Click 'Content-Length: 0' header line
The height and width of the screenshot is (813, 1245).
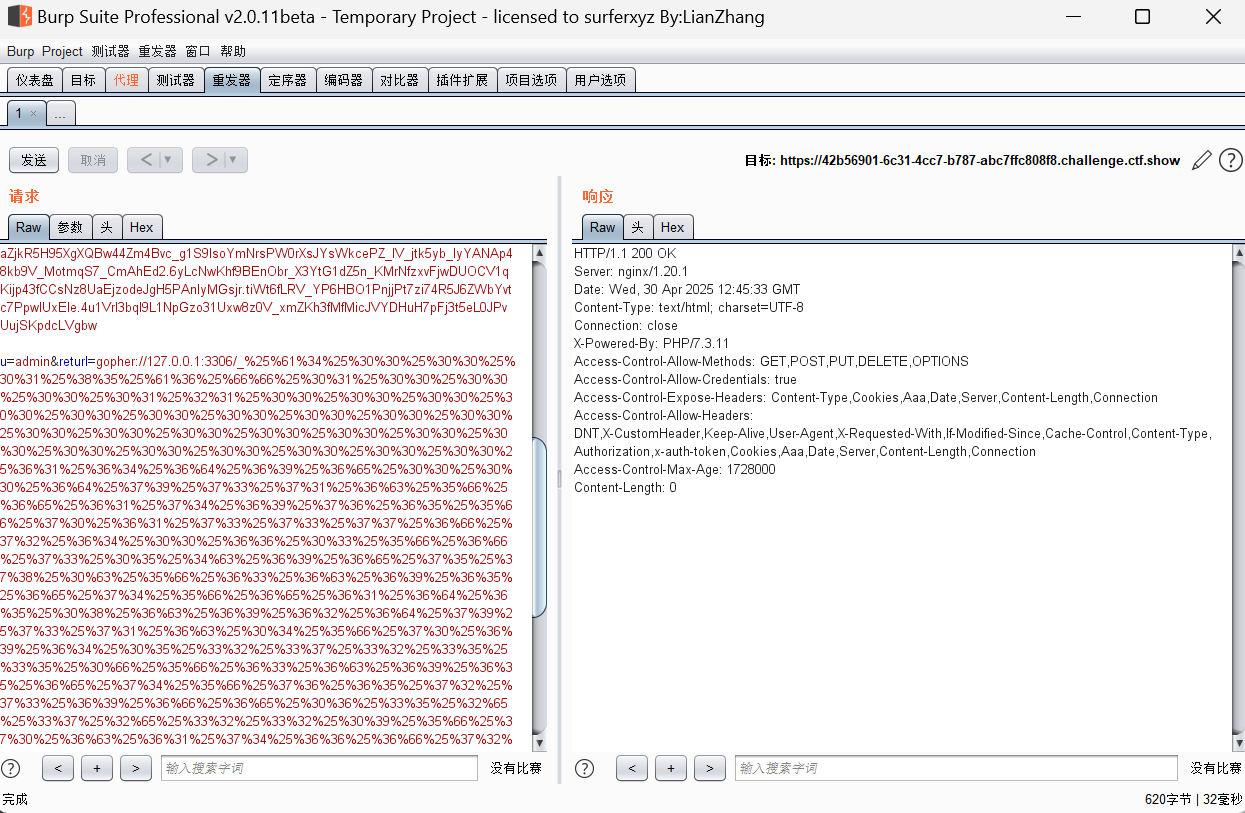[625, 488]
